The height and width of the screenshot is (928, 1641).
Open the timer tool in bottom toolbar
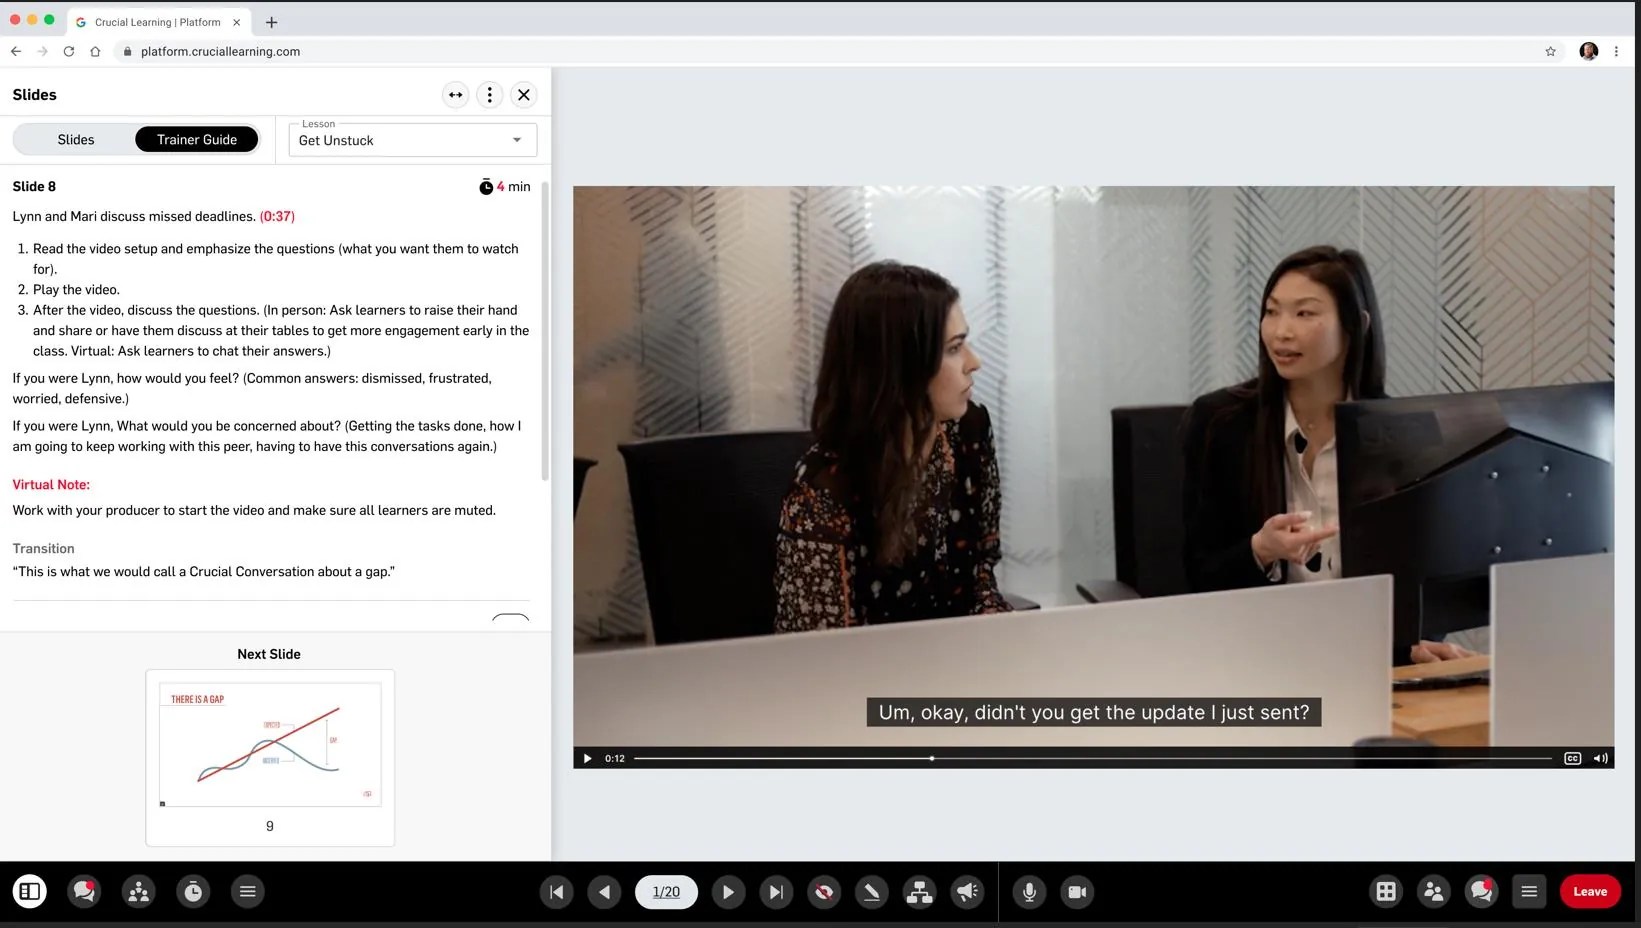point(193,891)
